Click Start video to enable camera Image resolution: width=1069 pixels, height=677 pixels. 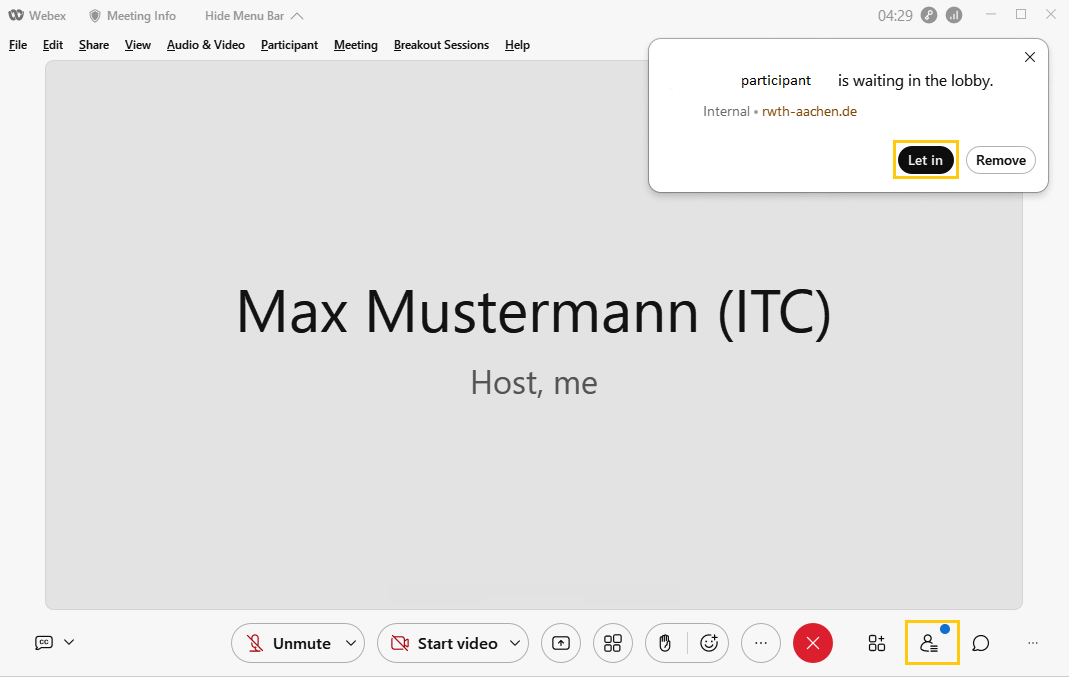coord(444,643)
